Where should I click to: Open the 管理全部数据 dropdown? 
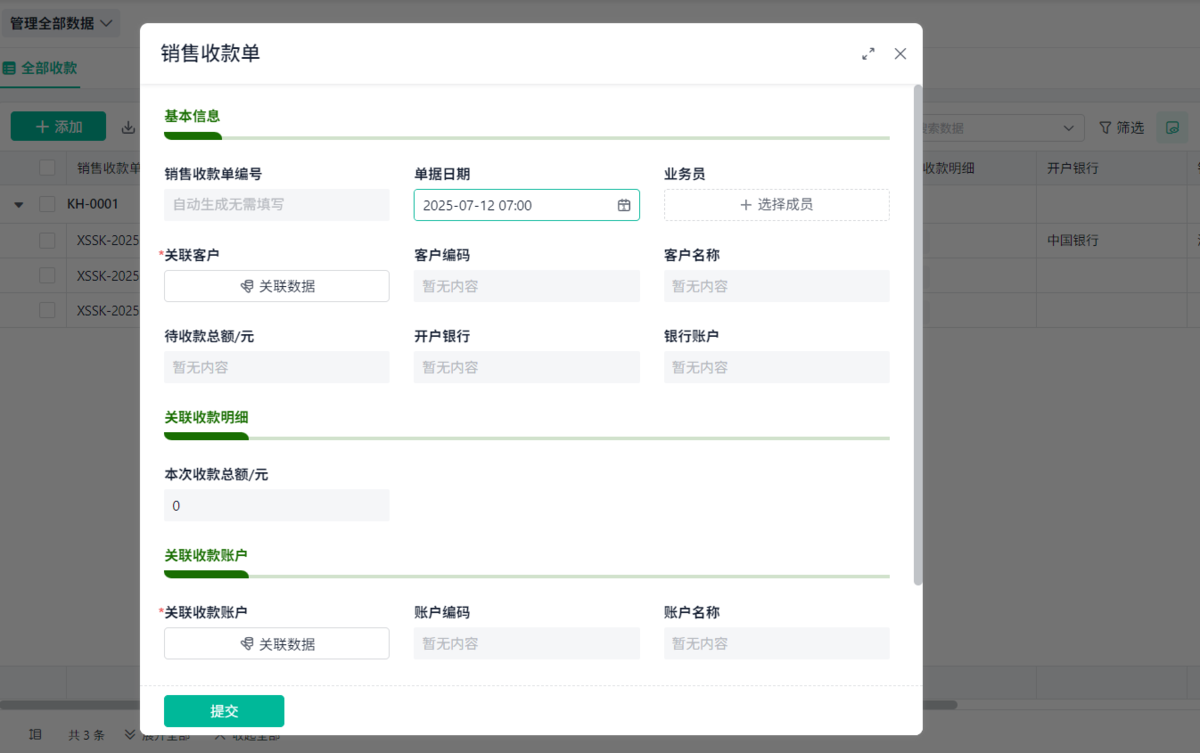click(60, 23)
